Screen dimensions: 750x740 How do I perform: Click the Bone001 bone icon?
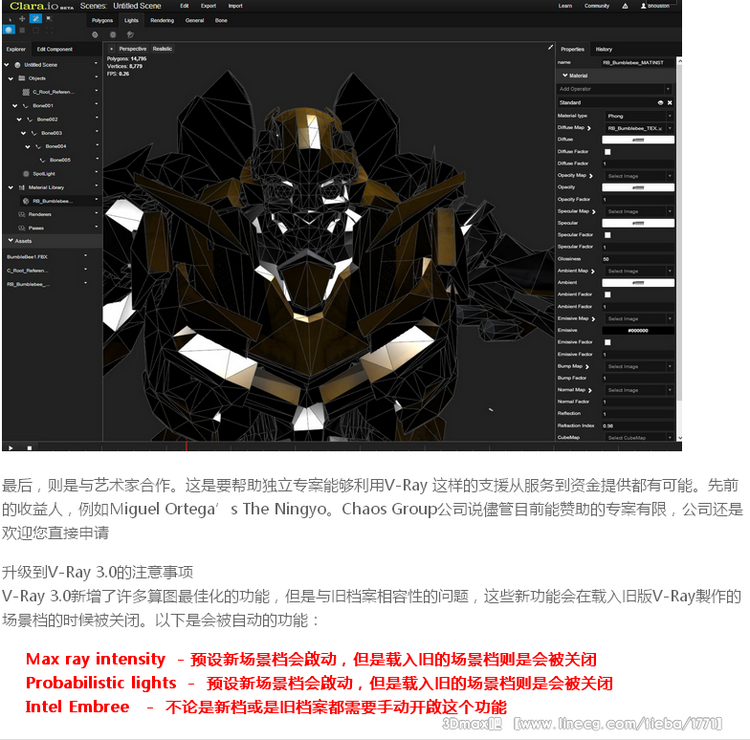(x=26, y=106)
